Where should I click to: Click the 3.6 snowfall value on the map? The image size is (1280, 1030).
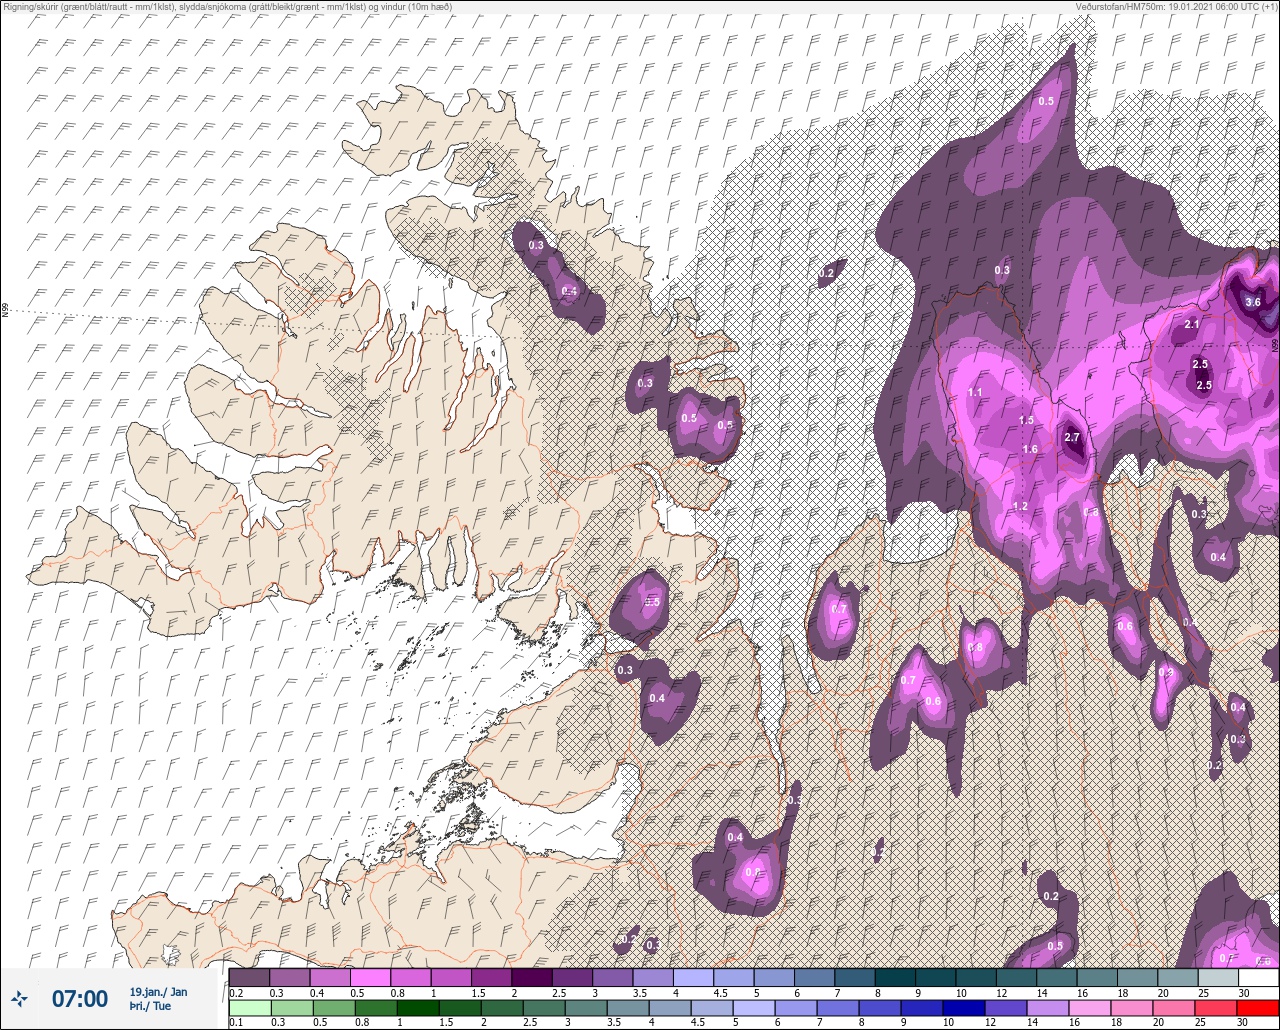1253,303
